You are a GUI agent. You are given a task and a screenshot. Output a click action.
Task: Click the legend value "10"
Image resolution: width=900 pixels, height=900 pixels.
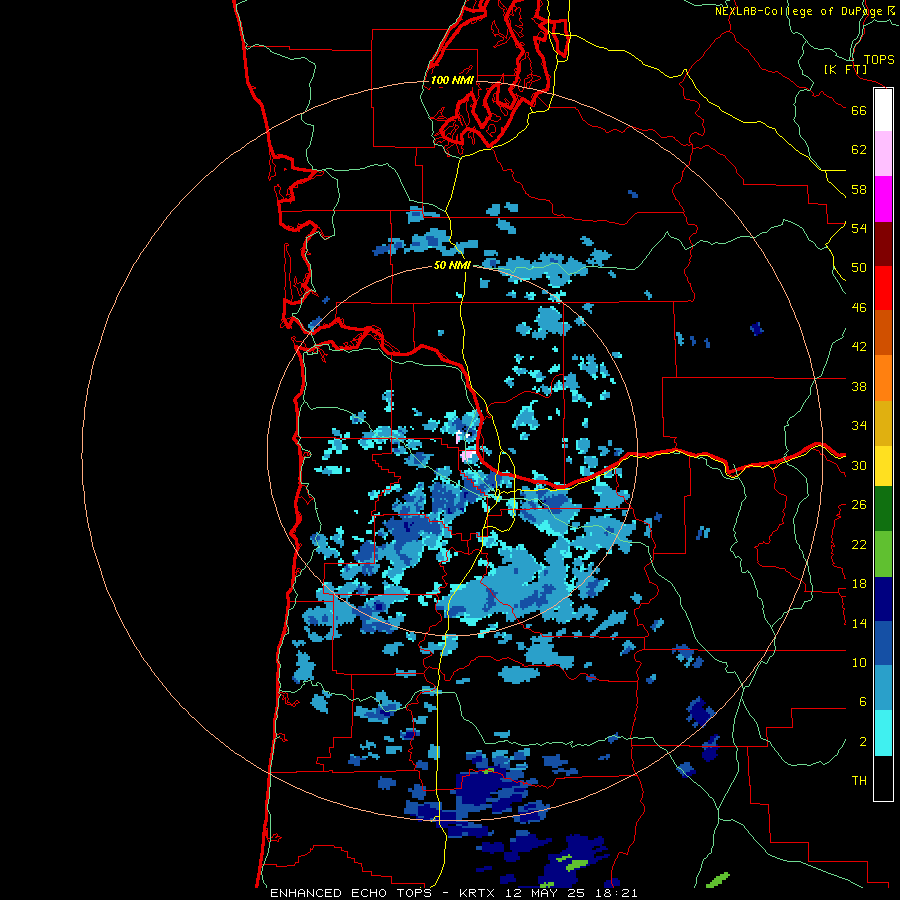tap(859, 663)
